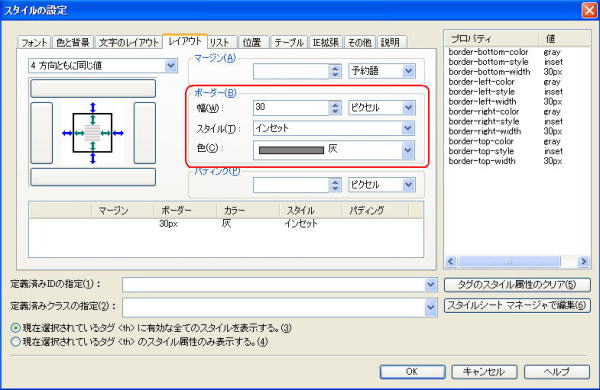This screenshot has height=390, width=600.
Task: Click the プロパティ column header
Action: [492, 39]
